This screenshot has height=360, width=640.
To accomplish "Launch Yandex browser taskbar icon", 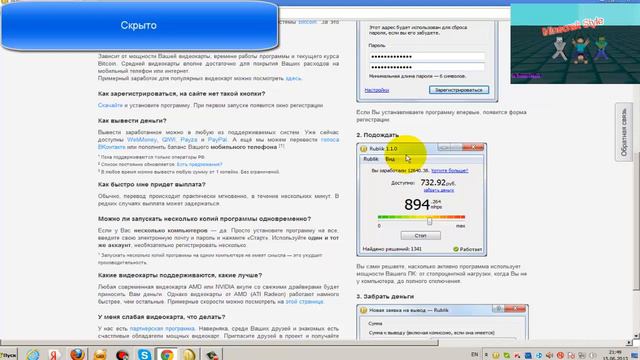I will tap(54, 354).
